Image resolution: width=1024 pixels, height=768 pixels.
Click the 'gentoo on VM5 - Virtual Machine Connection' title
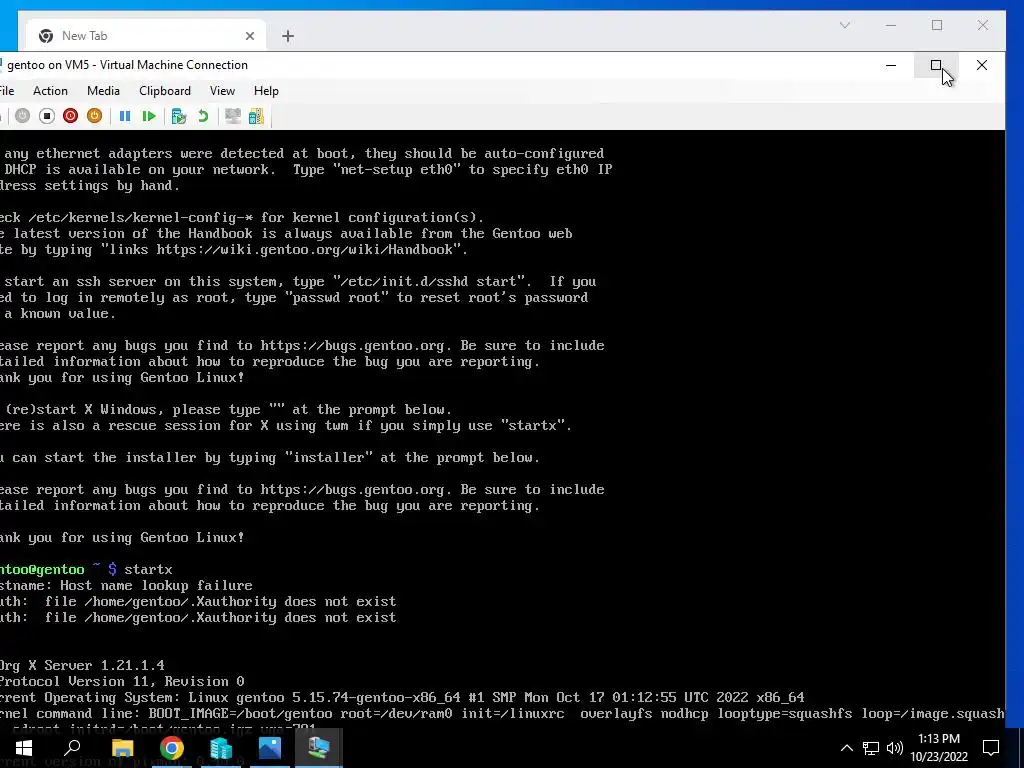(x=127, y=65)
